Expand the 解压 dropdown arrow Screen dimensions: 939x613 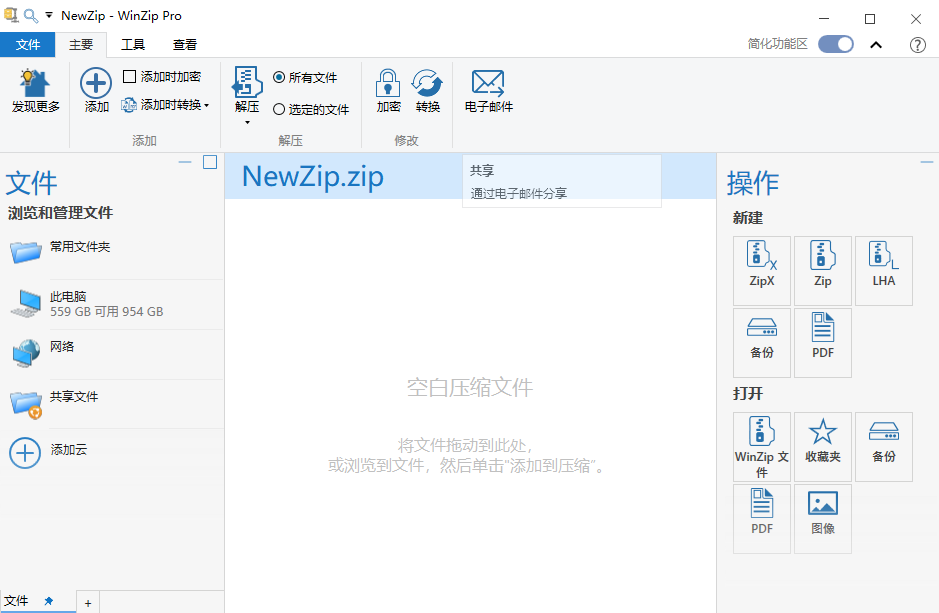click(247, 123)
